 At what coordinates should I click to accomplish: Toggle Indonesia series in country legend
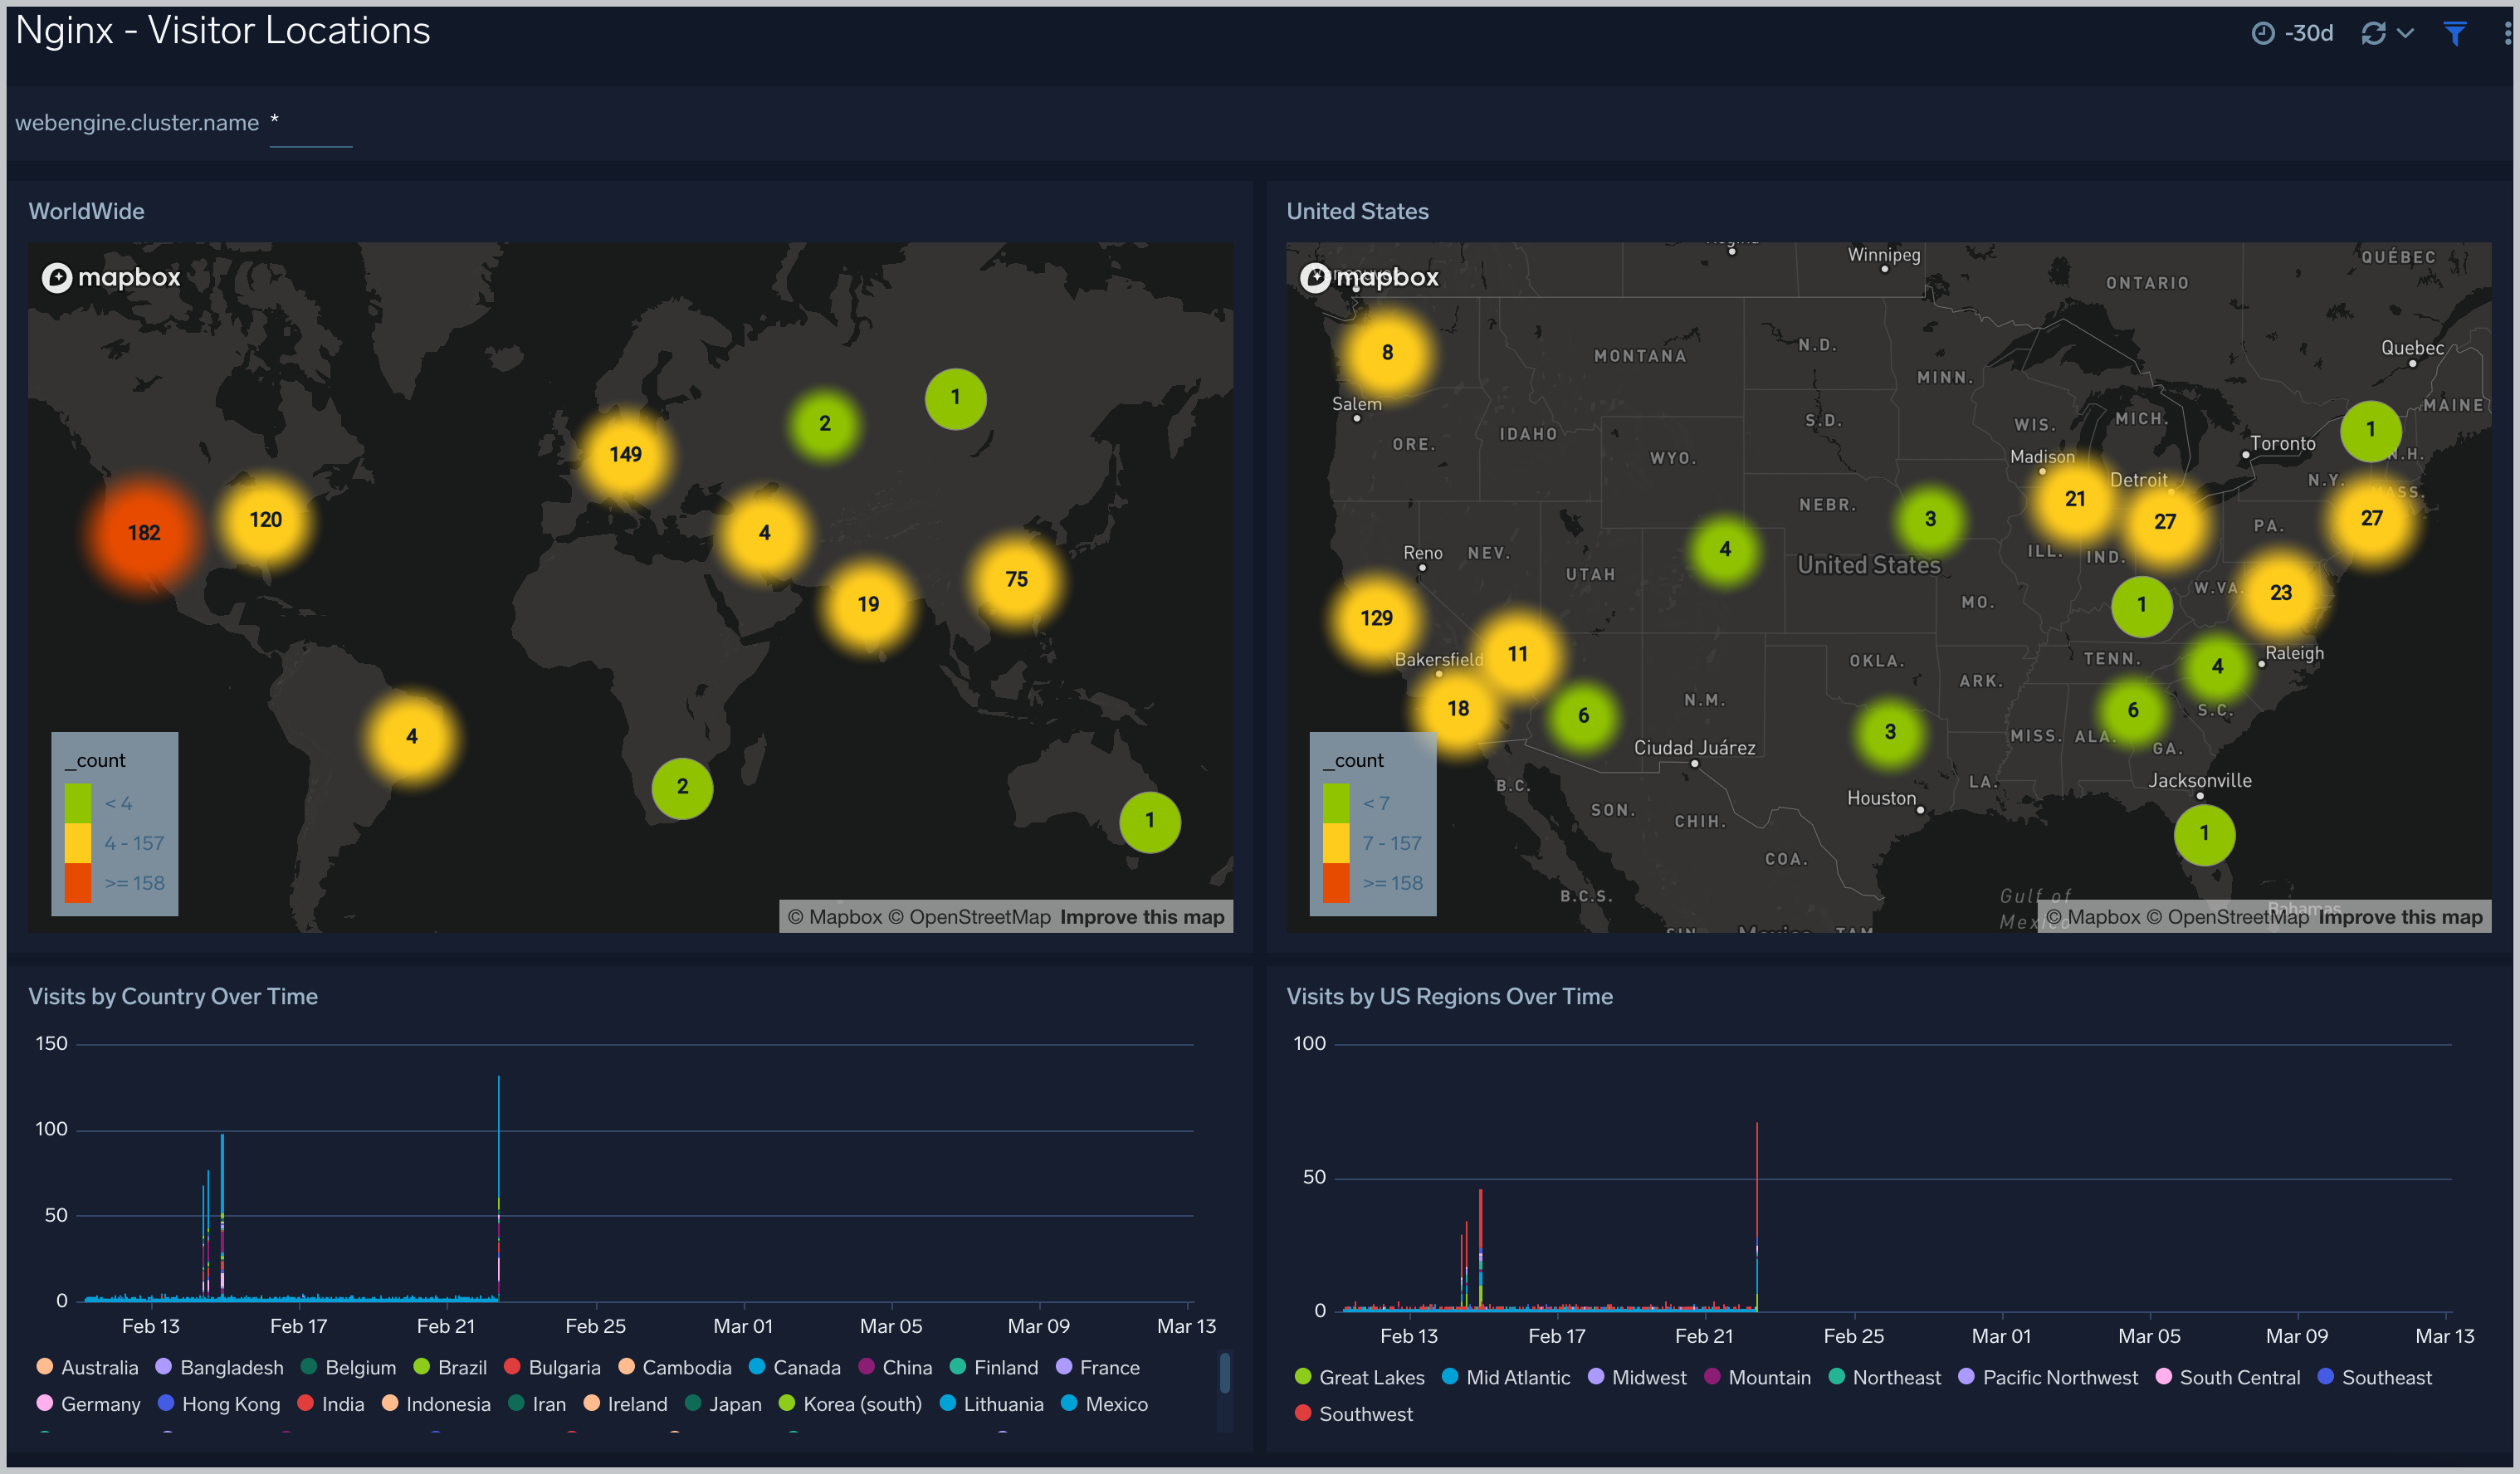[x=436, y=1404]
